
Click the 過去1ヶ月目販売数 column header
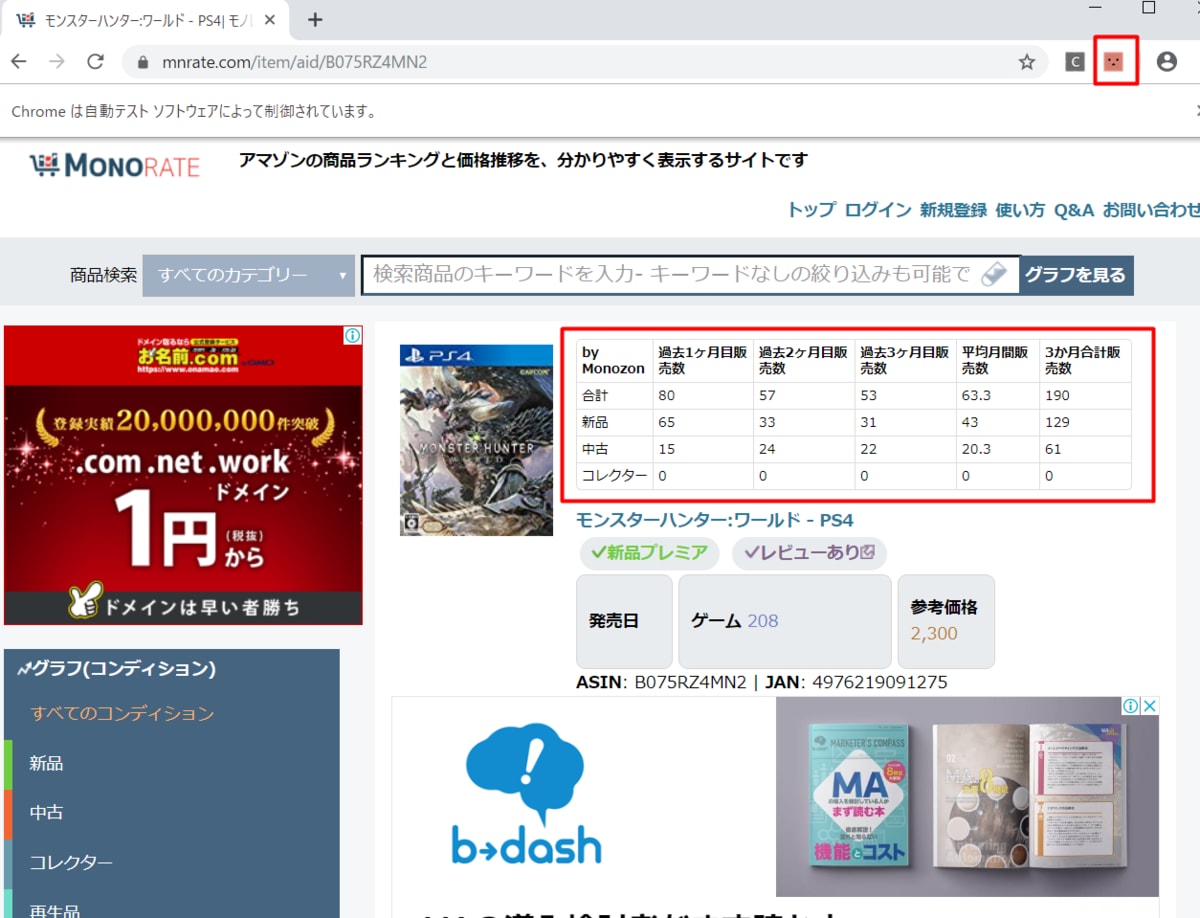click(x=703, y=361)
